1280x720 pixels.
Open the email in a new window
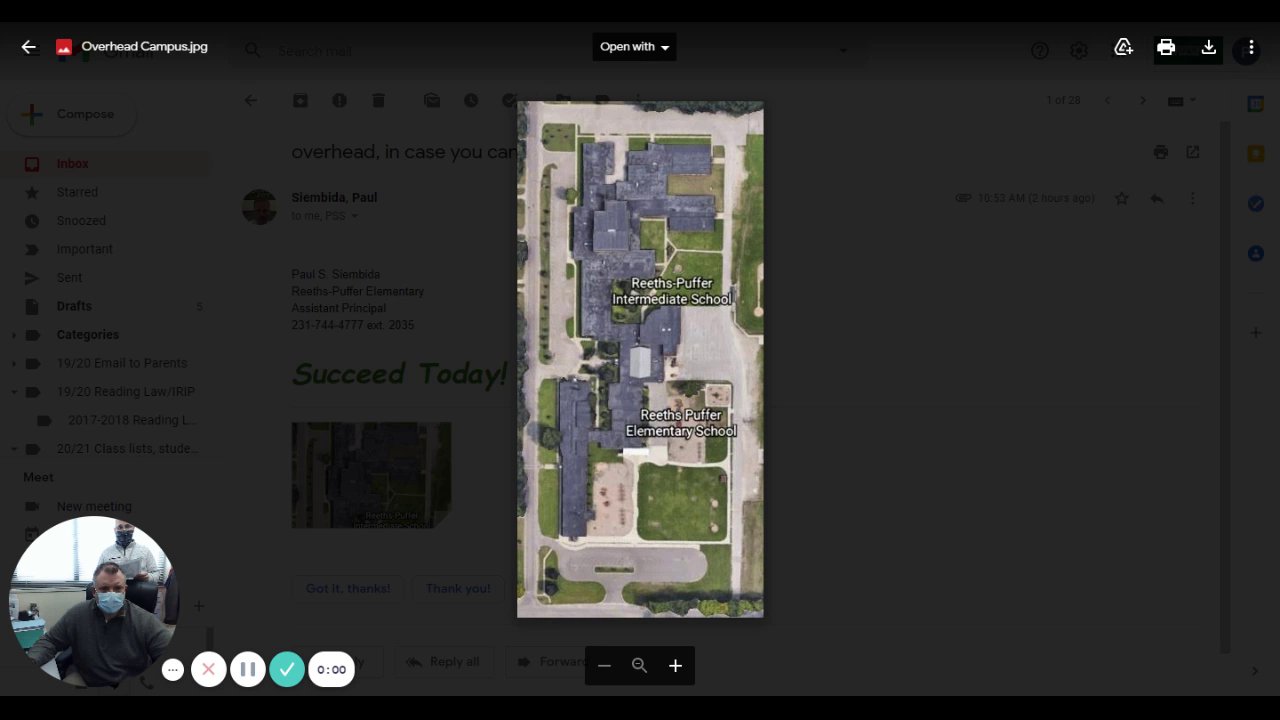point(1193,152)
